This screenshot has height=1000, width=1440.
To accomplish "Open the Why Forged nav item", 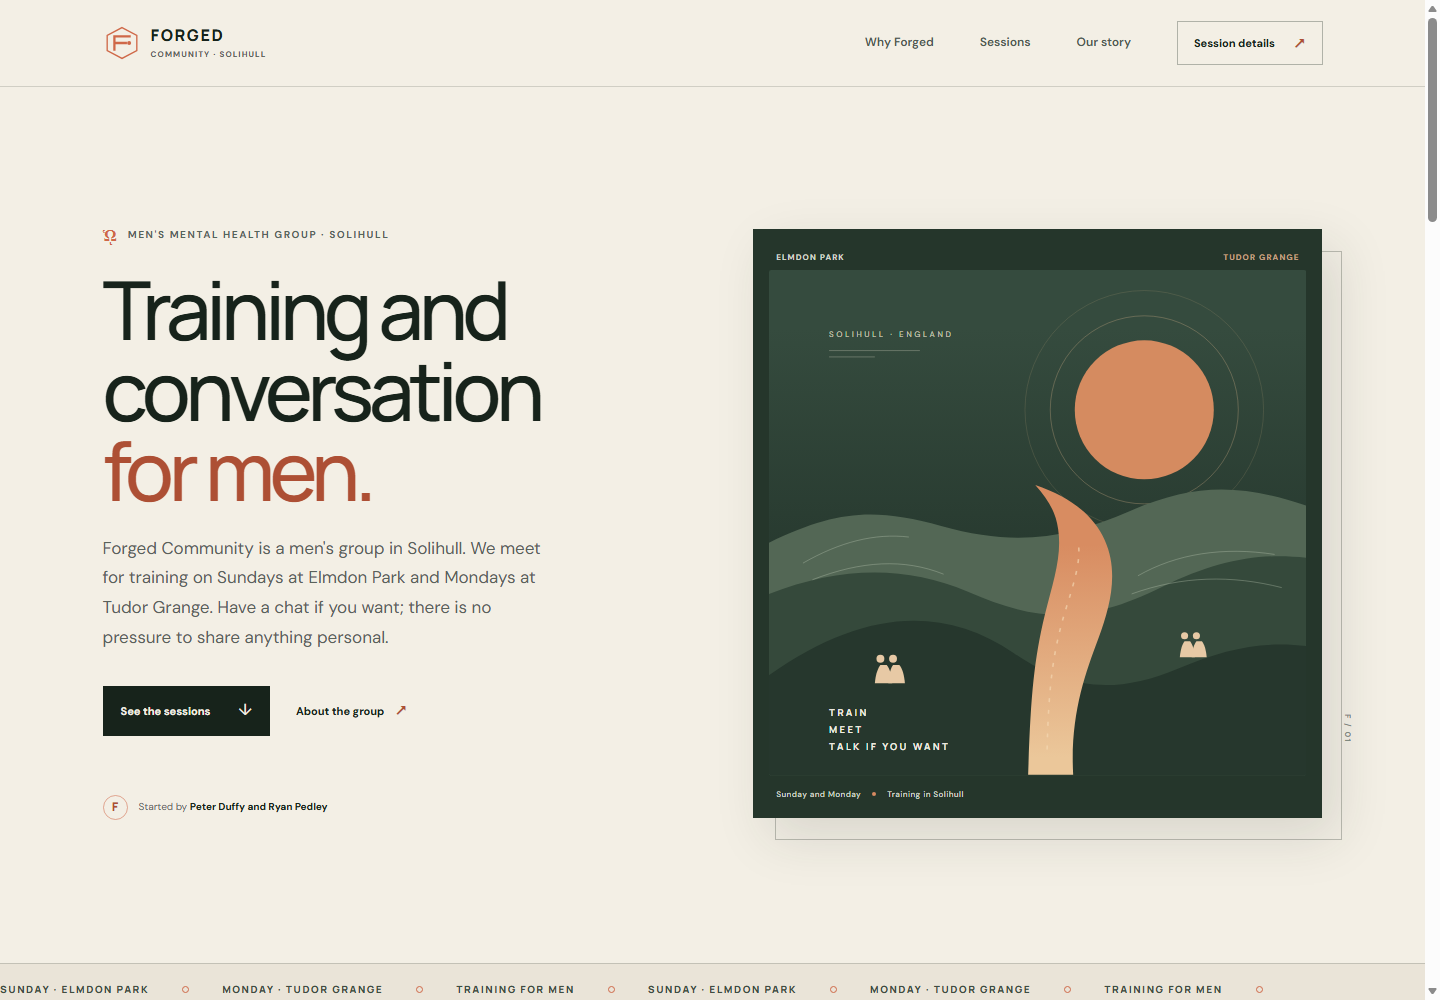I will [x=899, y=42].
